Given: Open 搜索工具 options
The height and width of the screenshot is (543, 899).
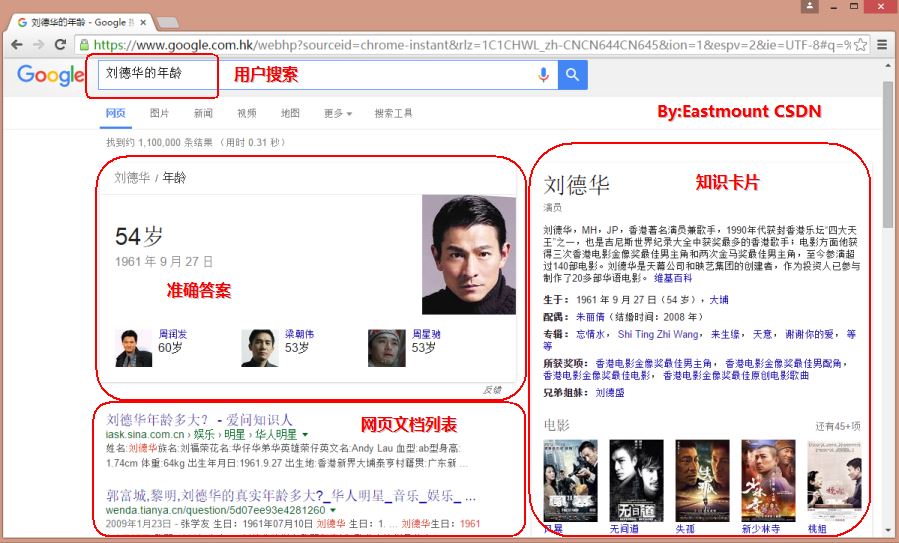Looking at the screenshot, I should pos(393,113).
